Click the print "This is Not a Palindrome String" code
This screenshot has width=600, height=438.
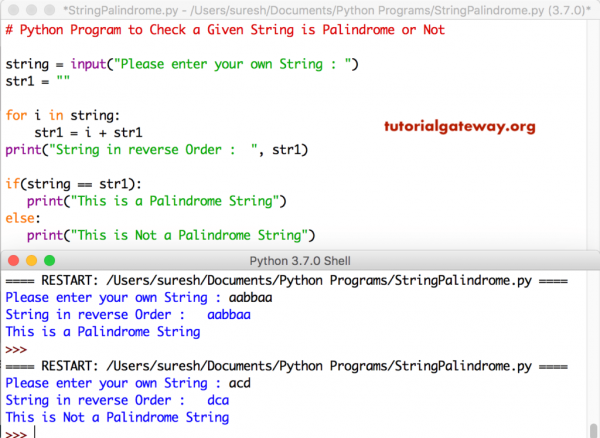point(171,235)
